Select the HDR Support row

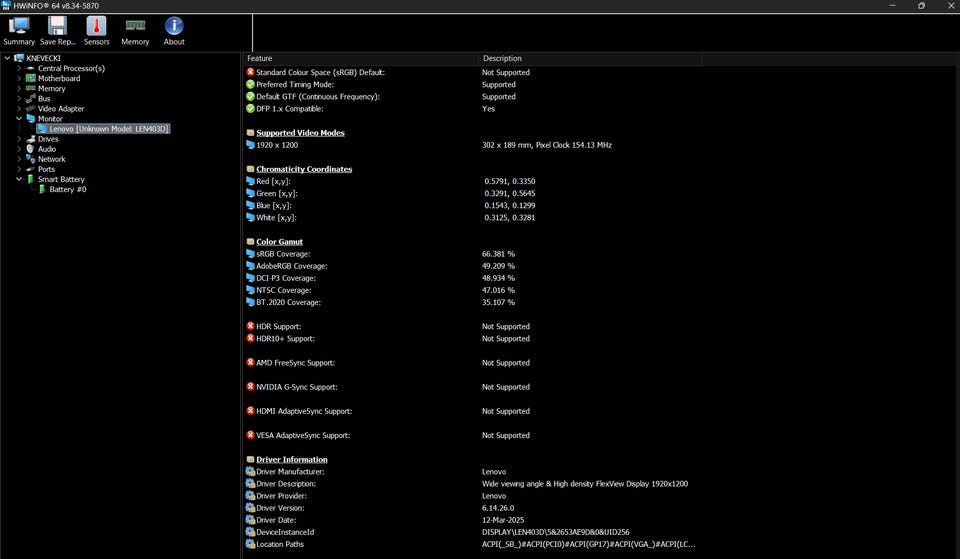(x=278, y=326)
